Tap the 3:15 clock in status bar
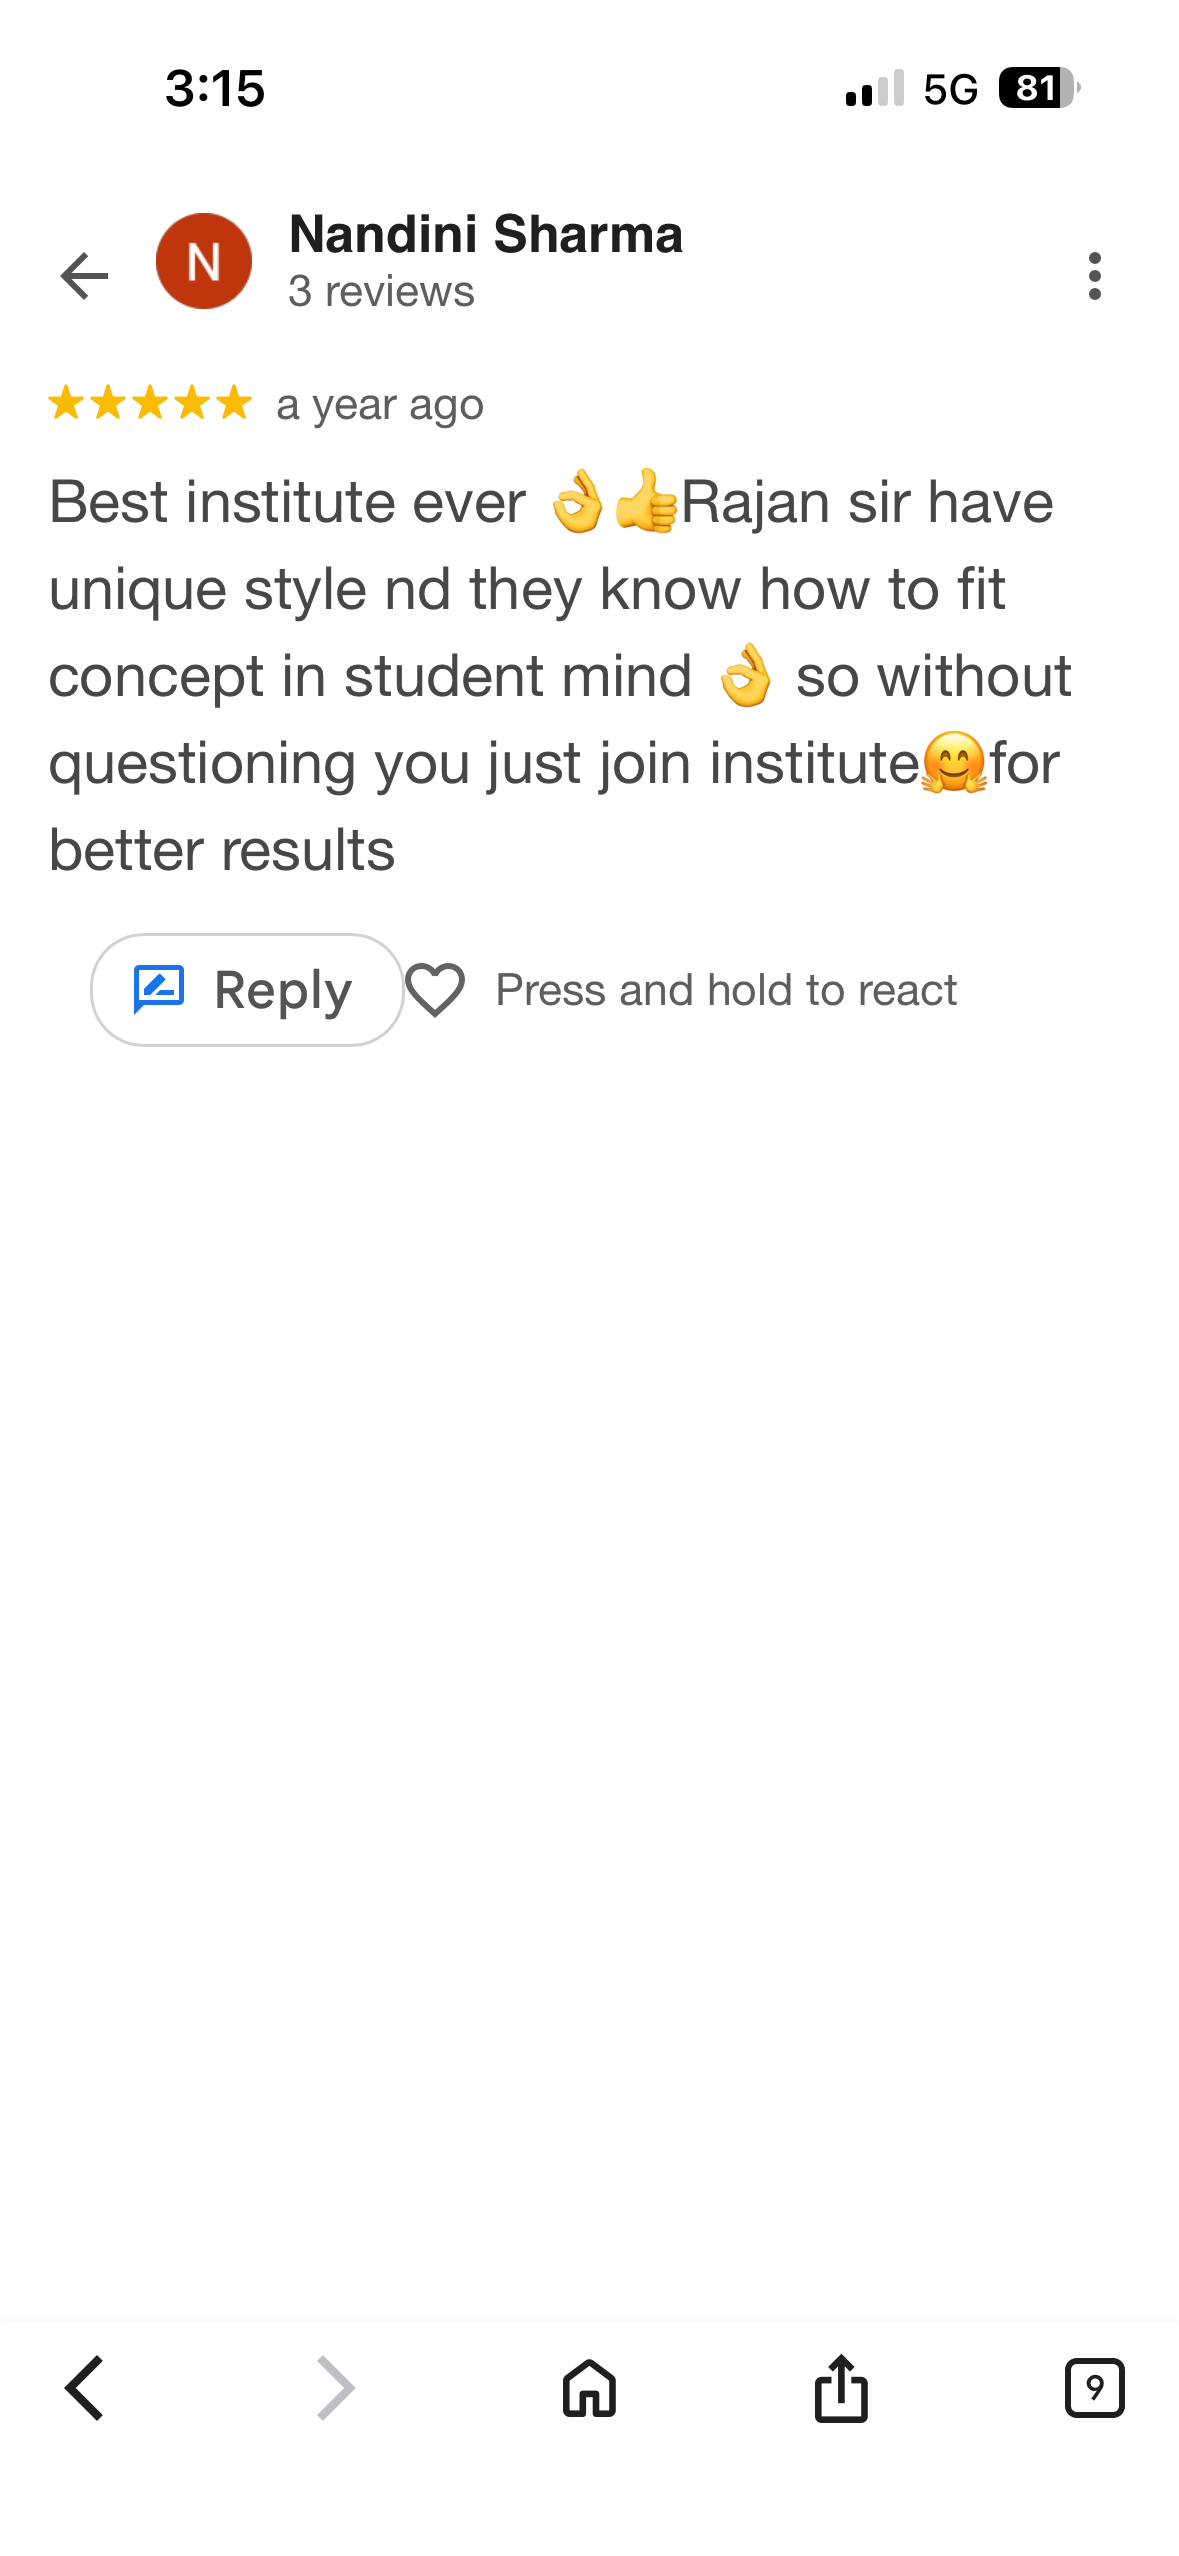 (215, 88)
